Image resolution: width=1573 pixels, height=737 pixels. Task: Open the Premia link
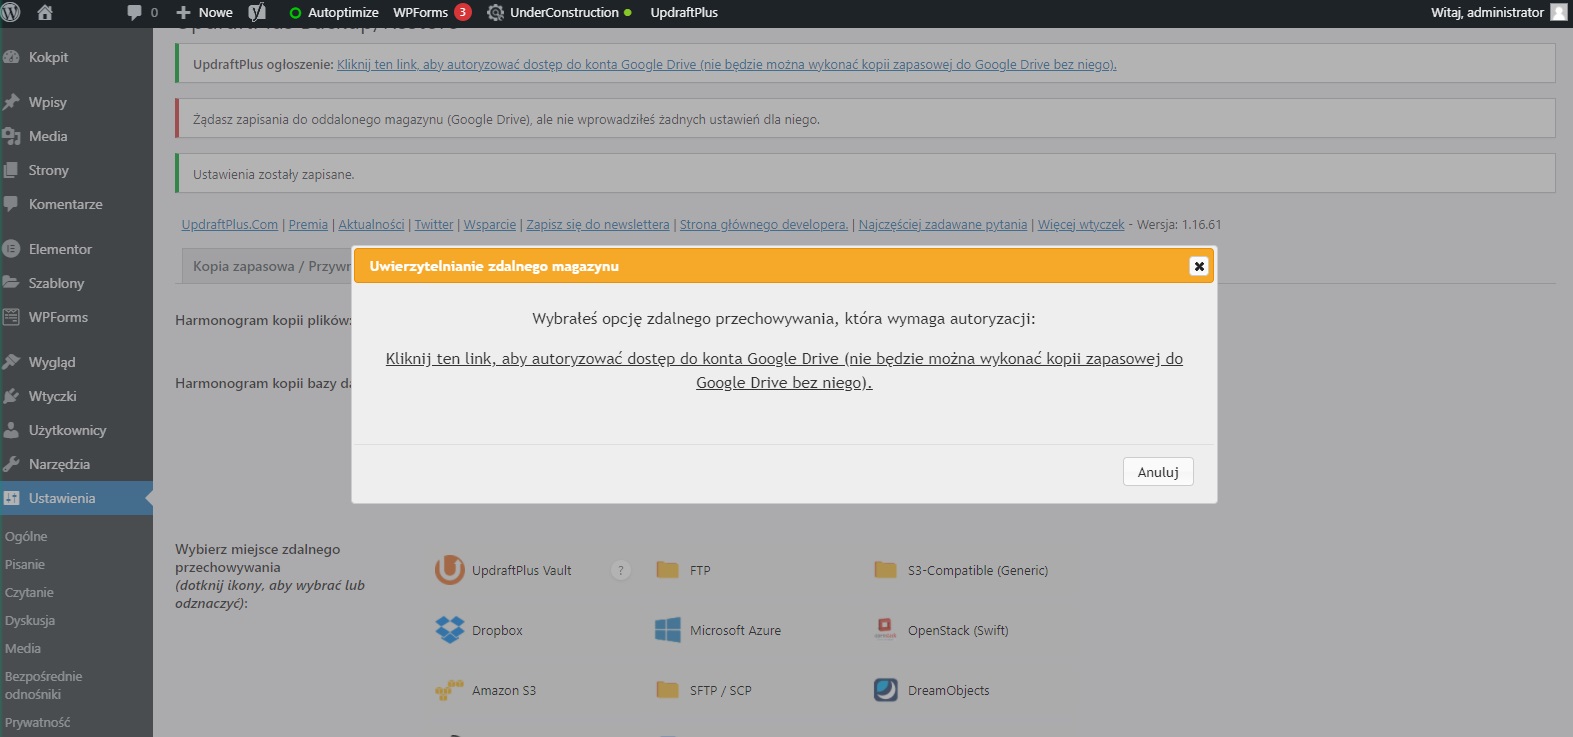pyautogui.click(x=308, y=225)
